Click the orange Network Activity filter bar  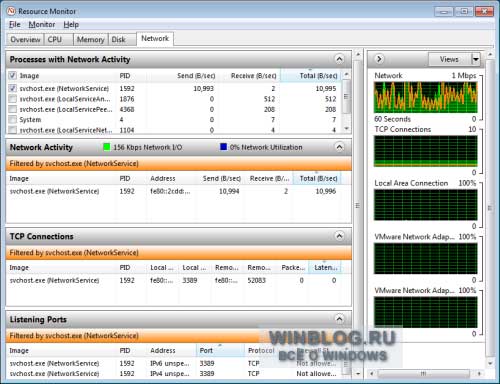point(178,163)
